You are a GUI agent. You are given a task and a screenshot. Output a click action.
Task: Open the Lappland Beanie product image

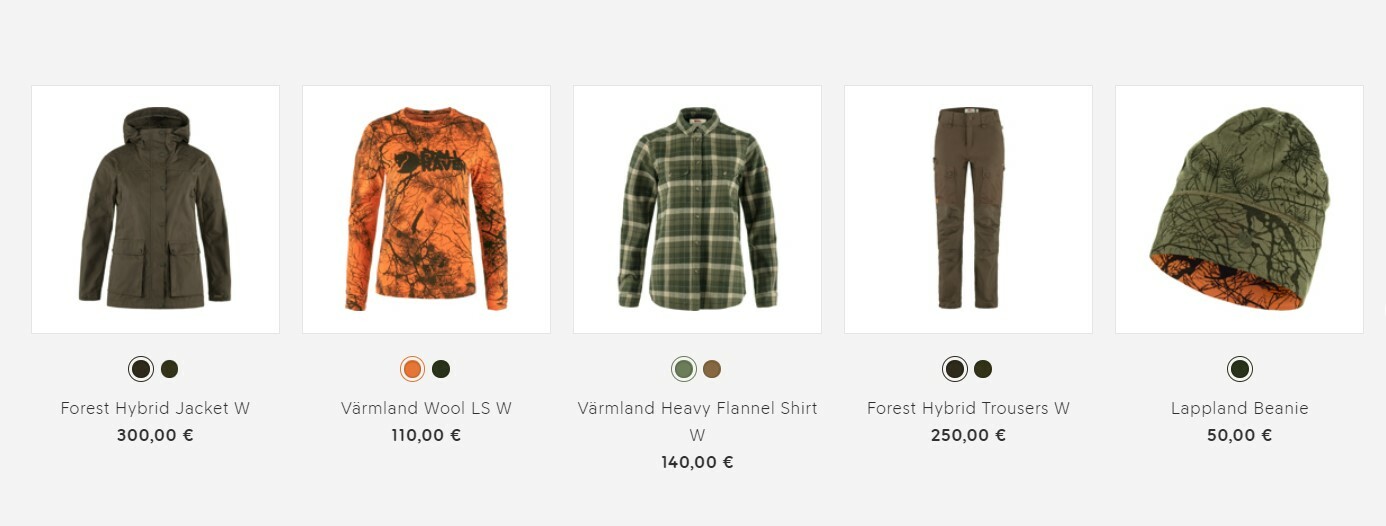[1239, 209]
